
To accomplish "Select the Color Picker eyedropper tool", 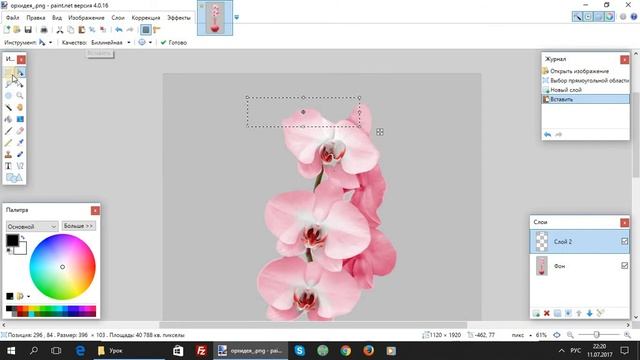I will tap(20, 142).
